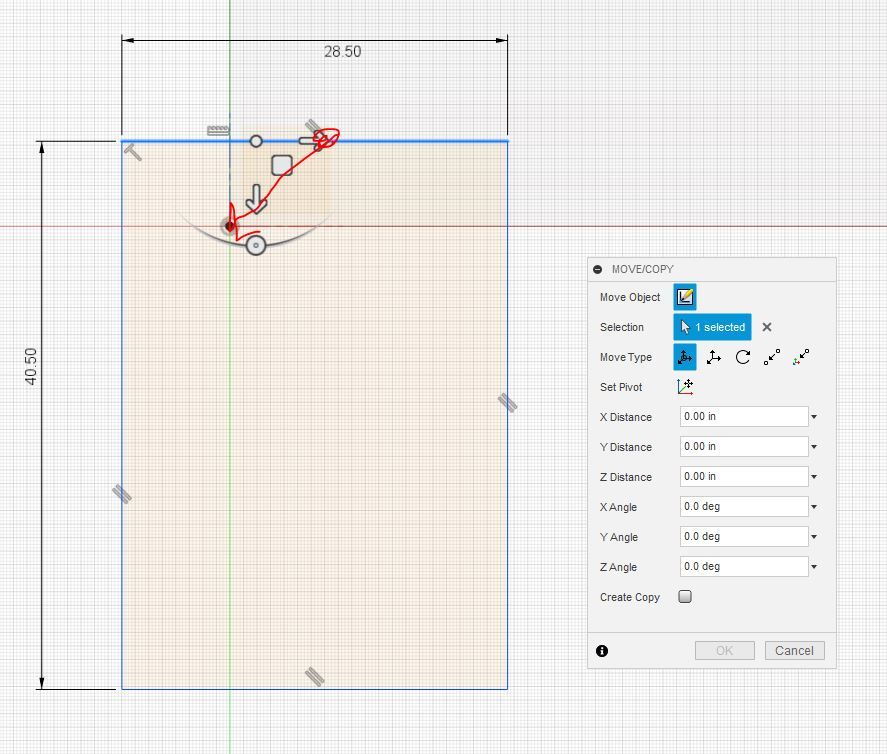The width and height of the screenshot is (887, 754).
Task: Focus the Z Distance input field
Action: coord(744,477)
